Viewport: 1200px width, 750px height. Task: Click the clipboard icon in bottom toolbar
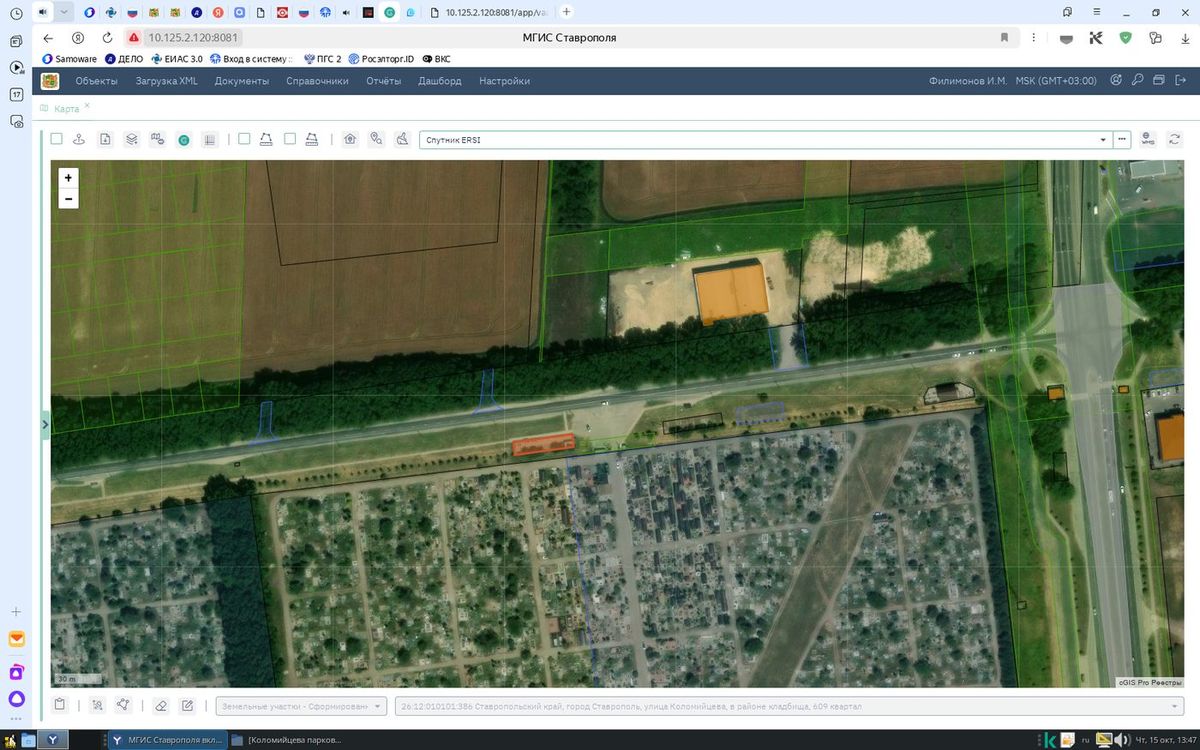[x=60, y=705]
